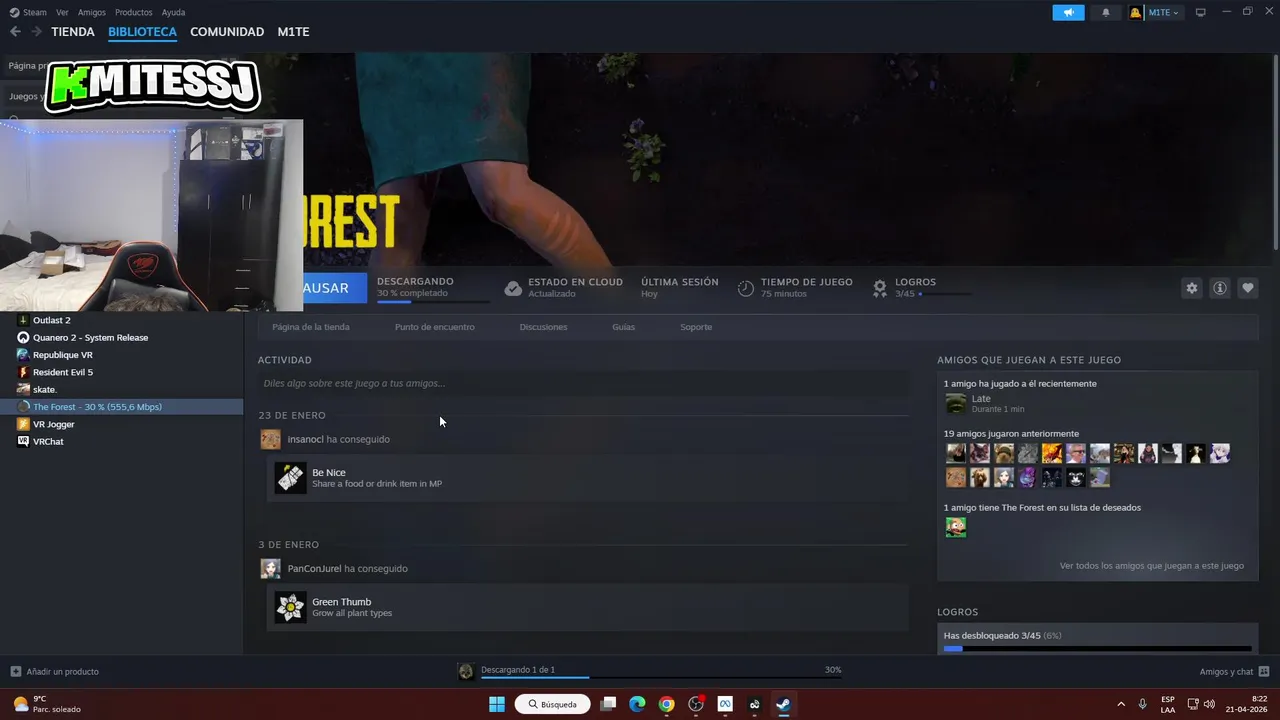Open Google Chrome from taskbar

666,704
